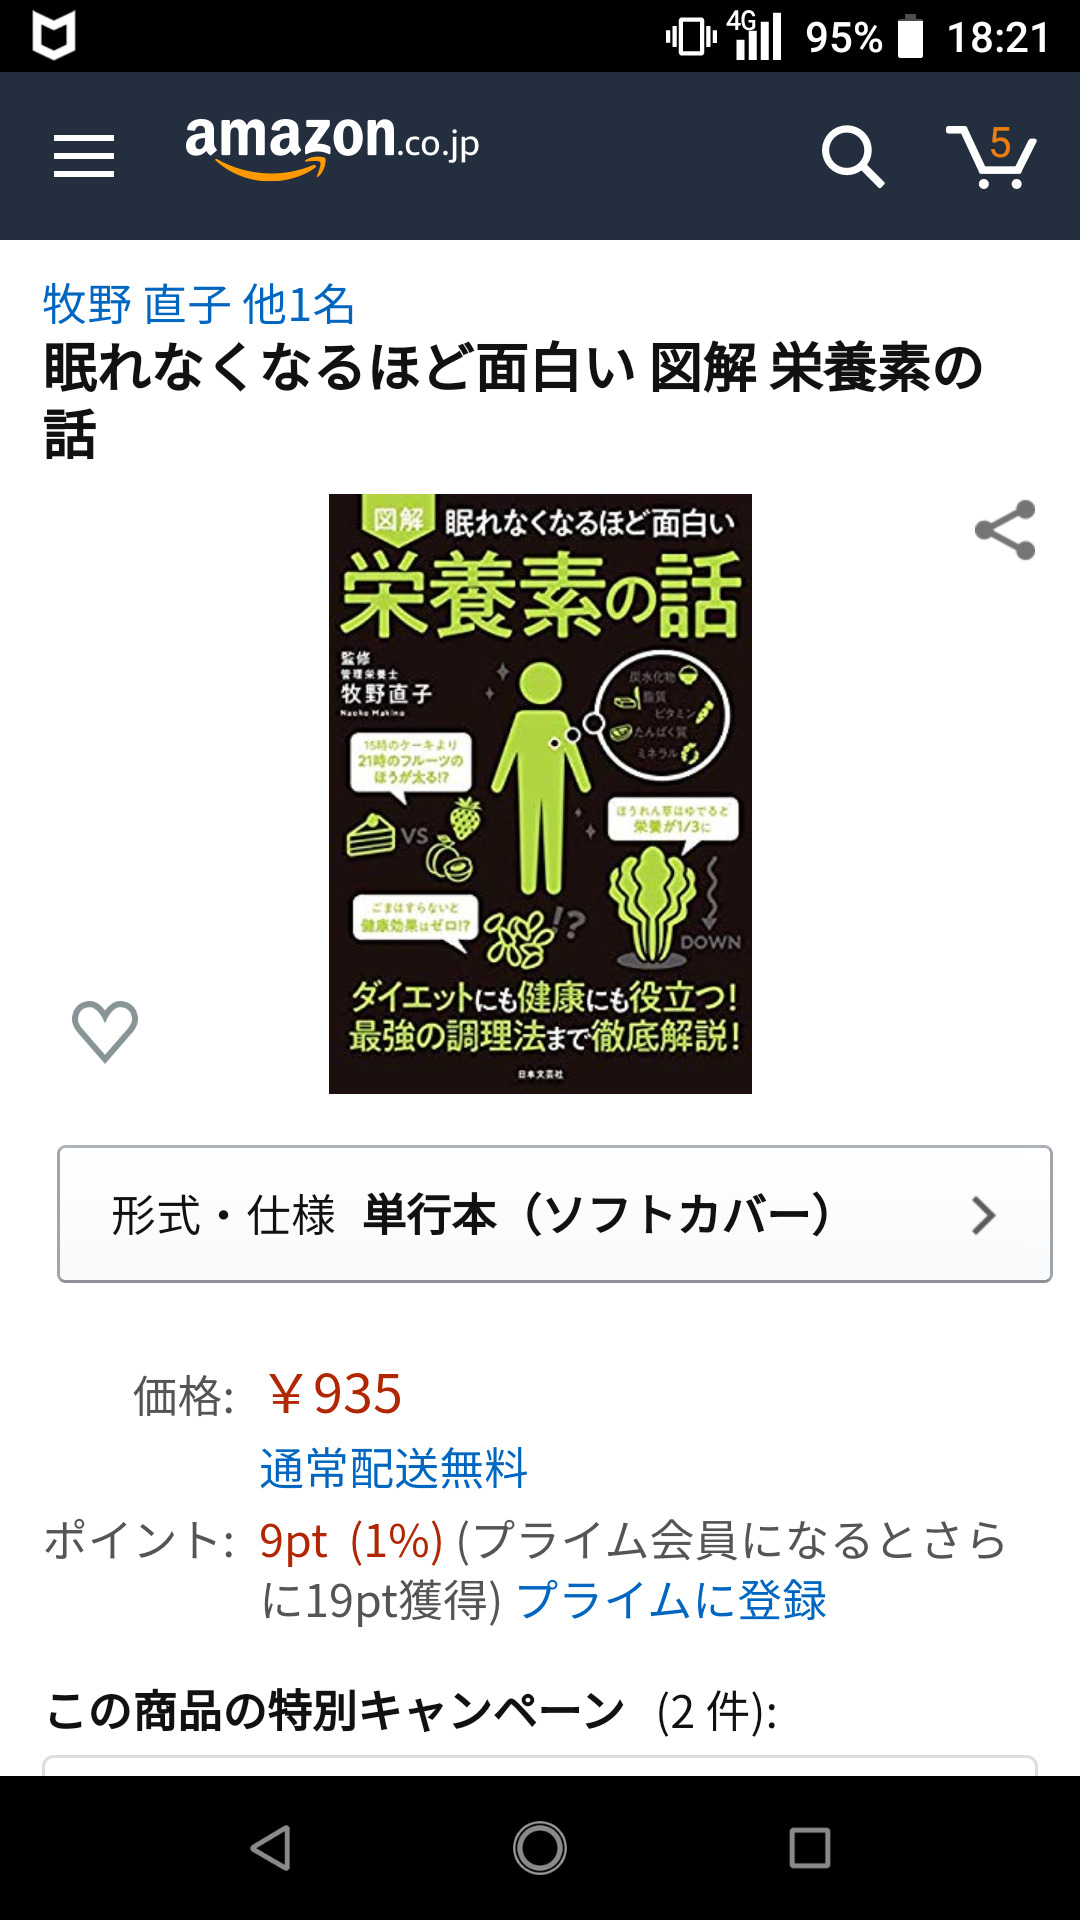Tap the Amazon.co.jp logo
This screenshot has height=1920, width=1080.
point(332,146)
